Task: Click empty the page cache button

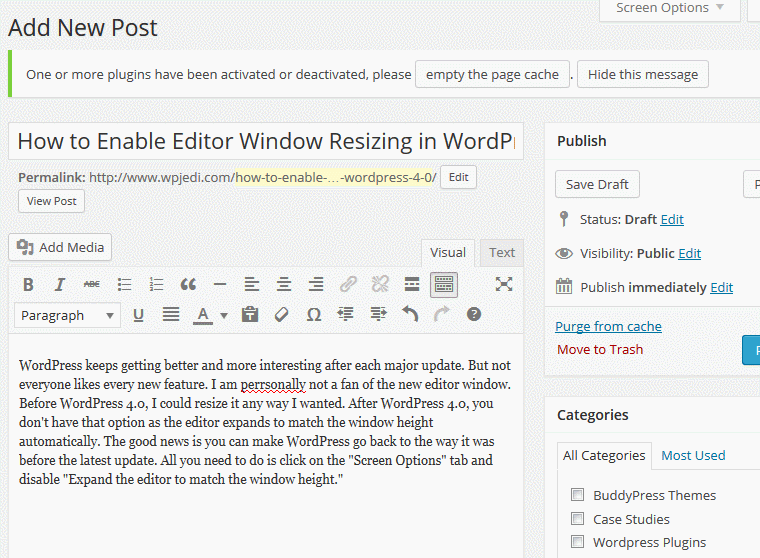Action: [x=492, y=74]
